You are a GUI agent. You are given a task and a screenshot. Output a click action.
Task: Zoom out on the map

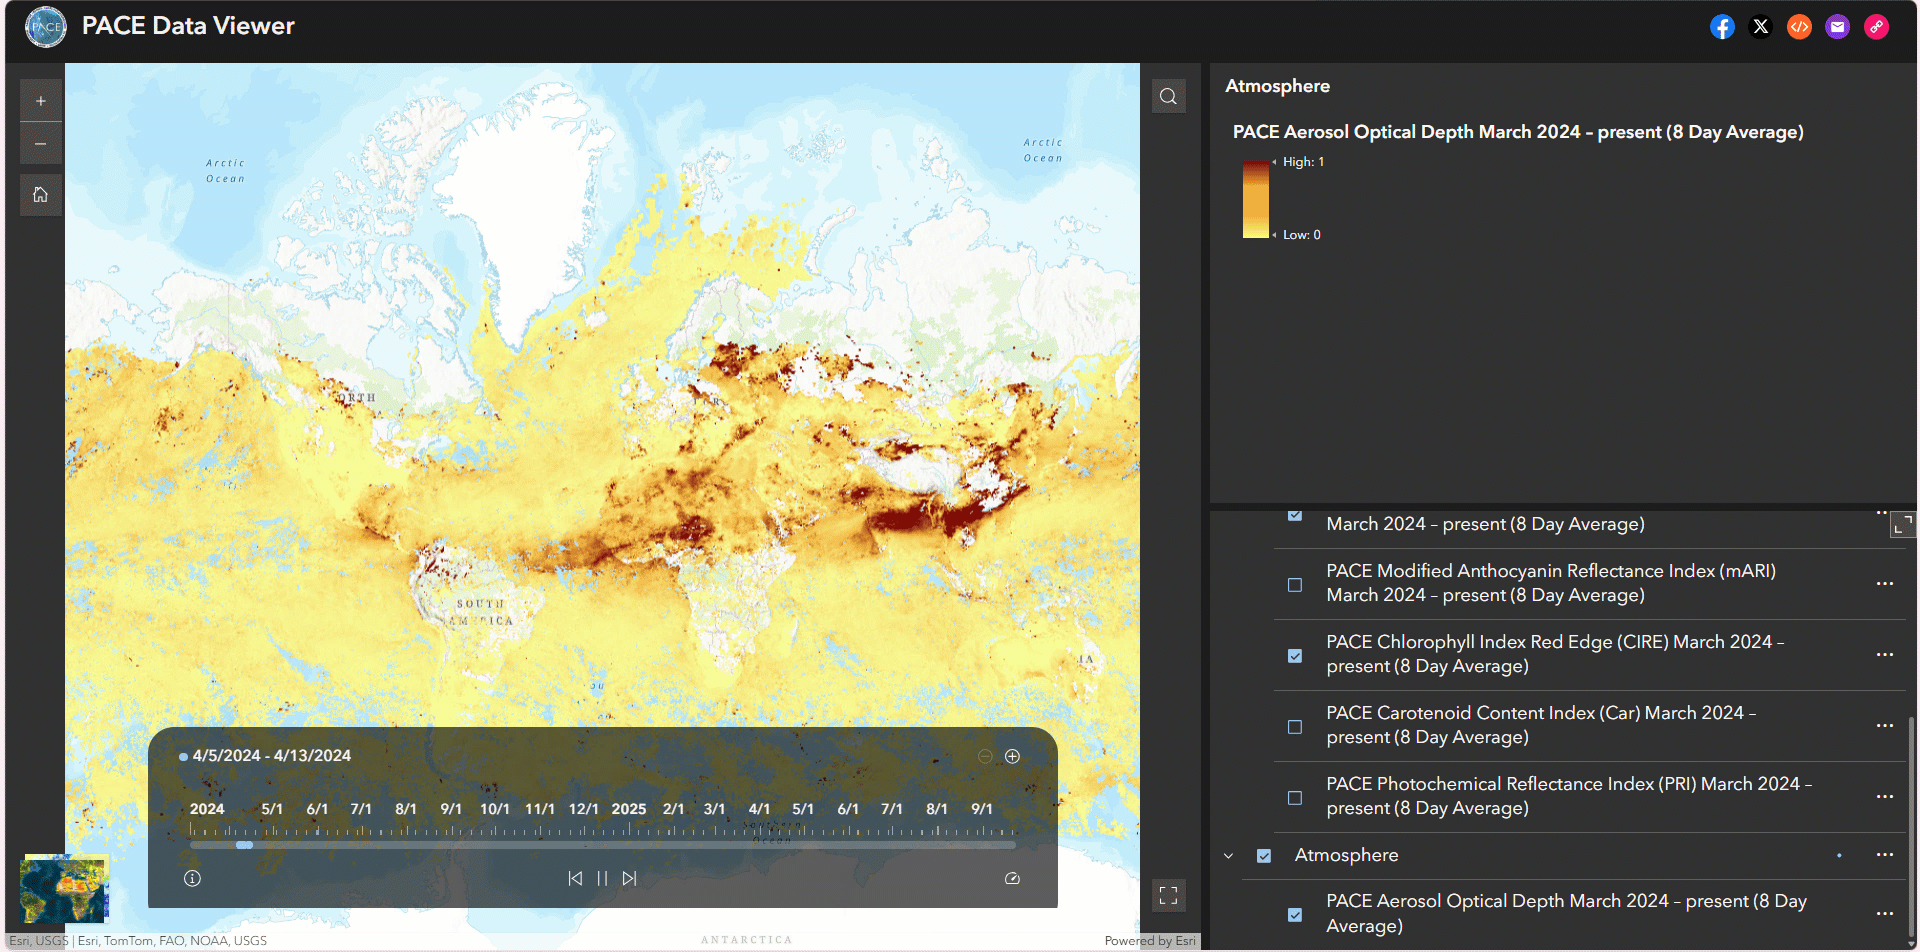(x=41, y=144)
